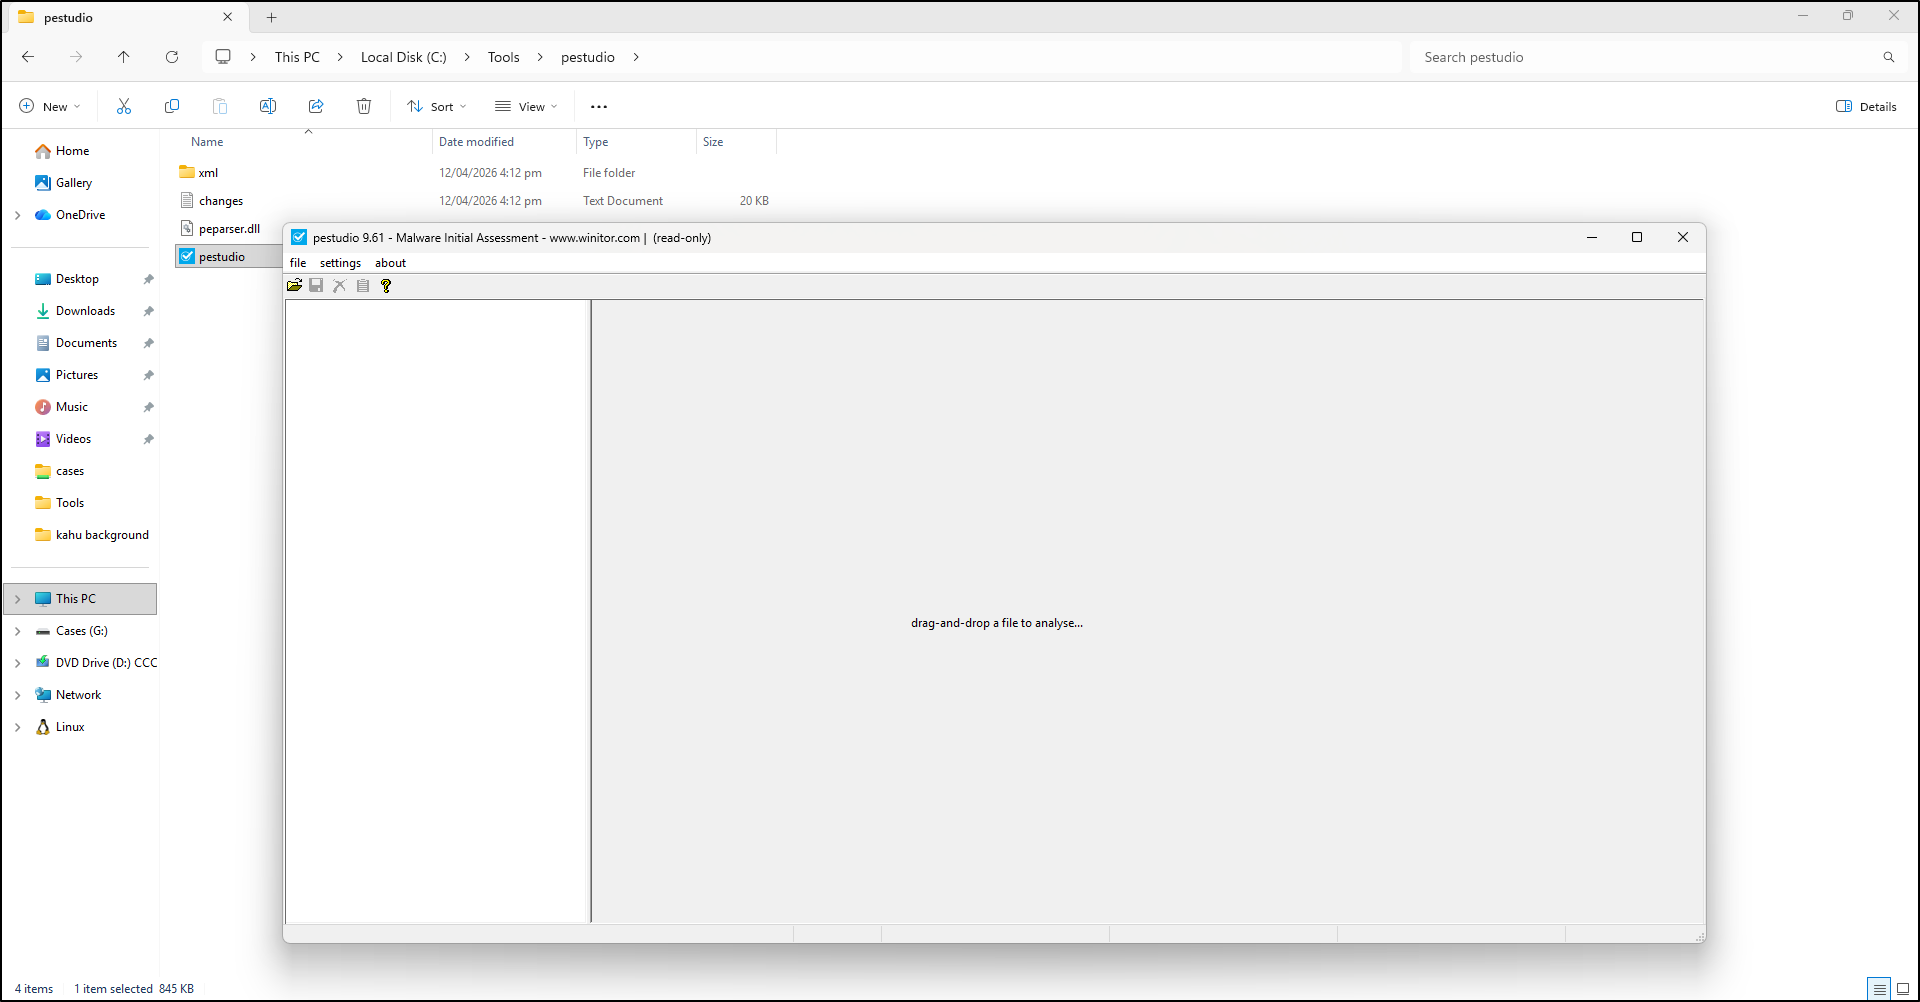1920x1002 pixels.
Task: Switch to large thumbnails view icon
Action: click(x=1903, y=989)
